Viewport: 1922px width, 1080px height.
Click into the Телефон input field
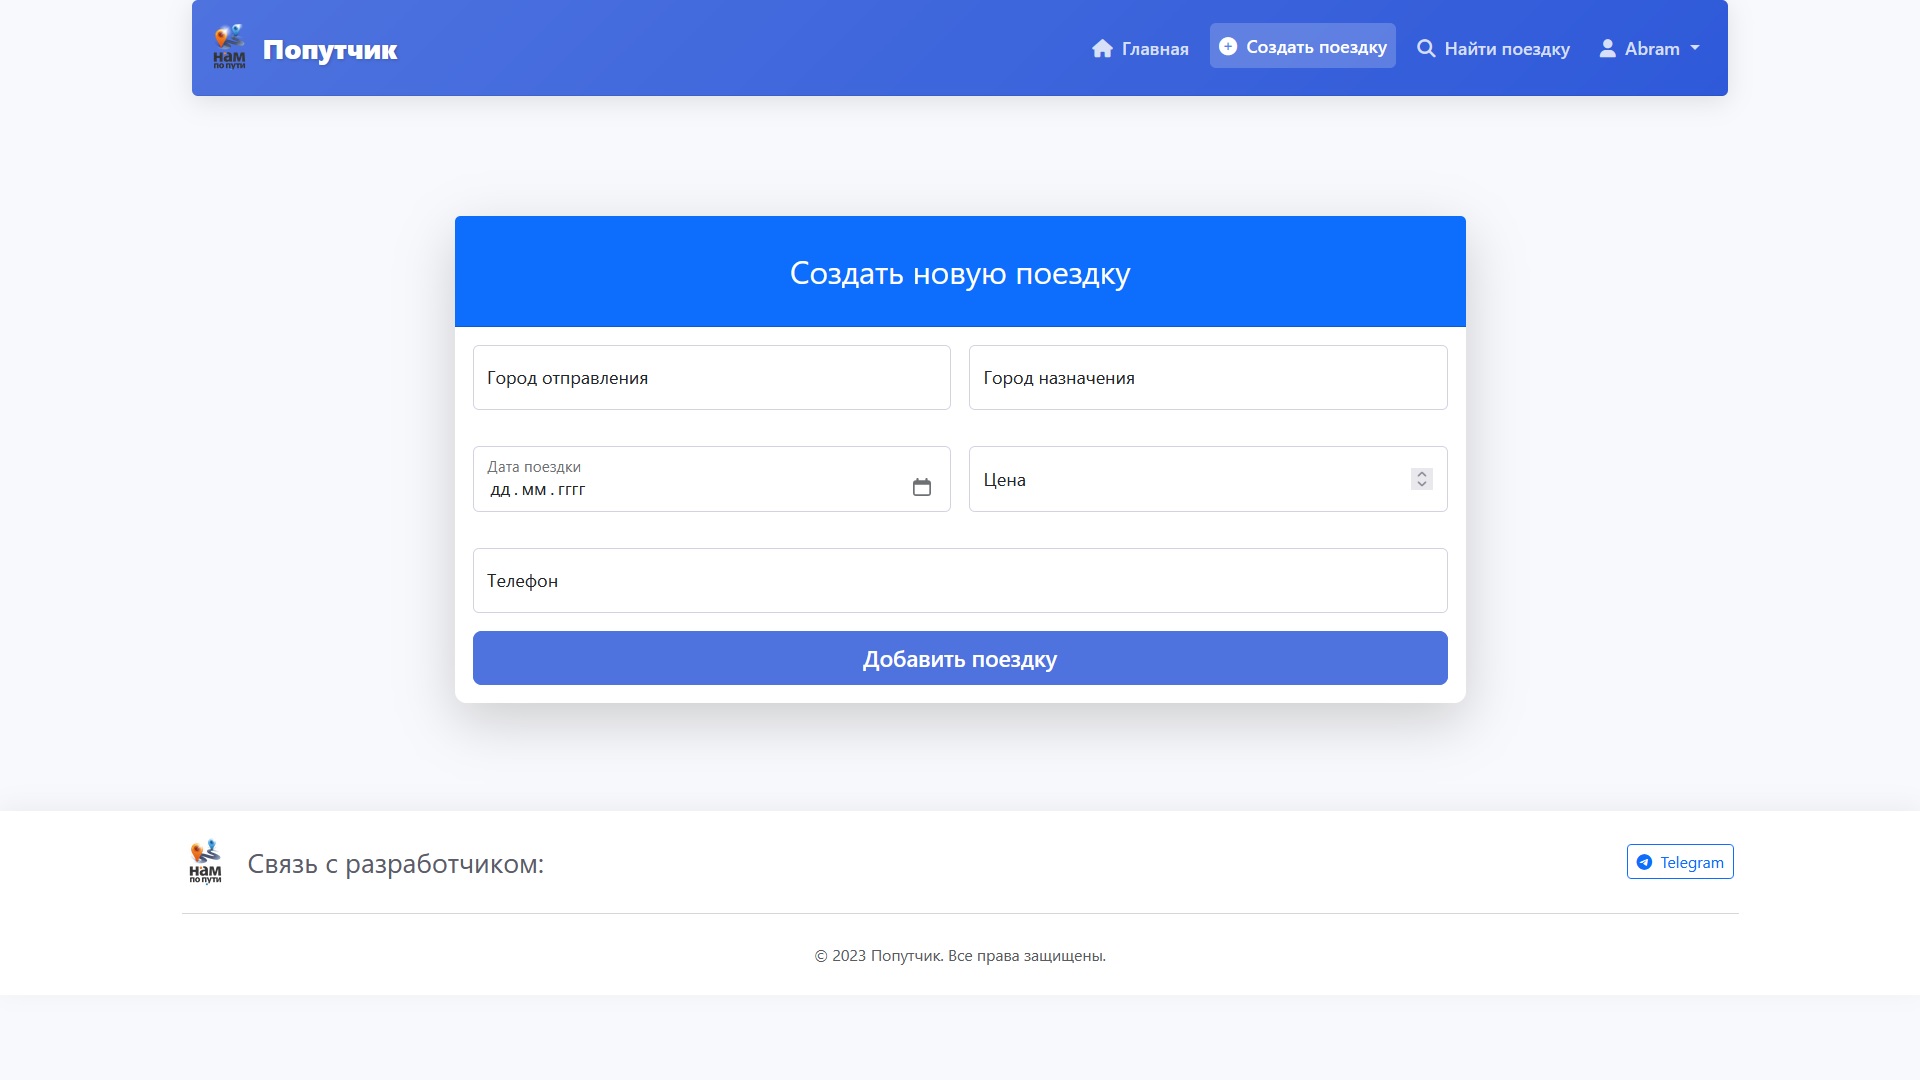959,581
